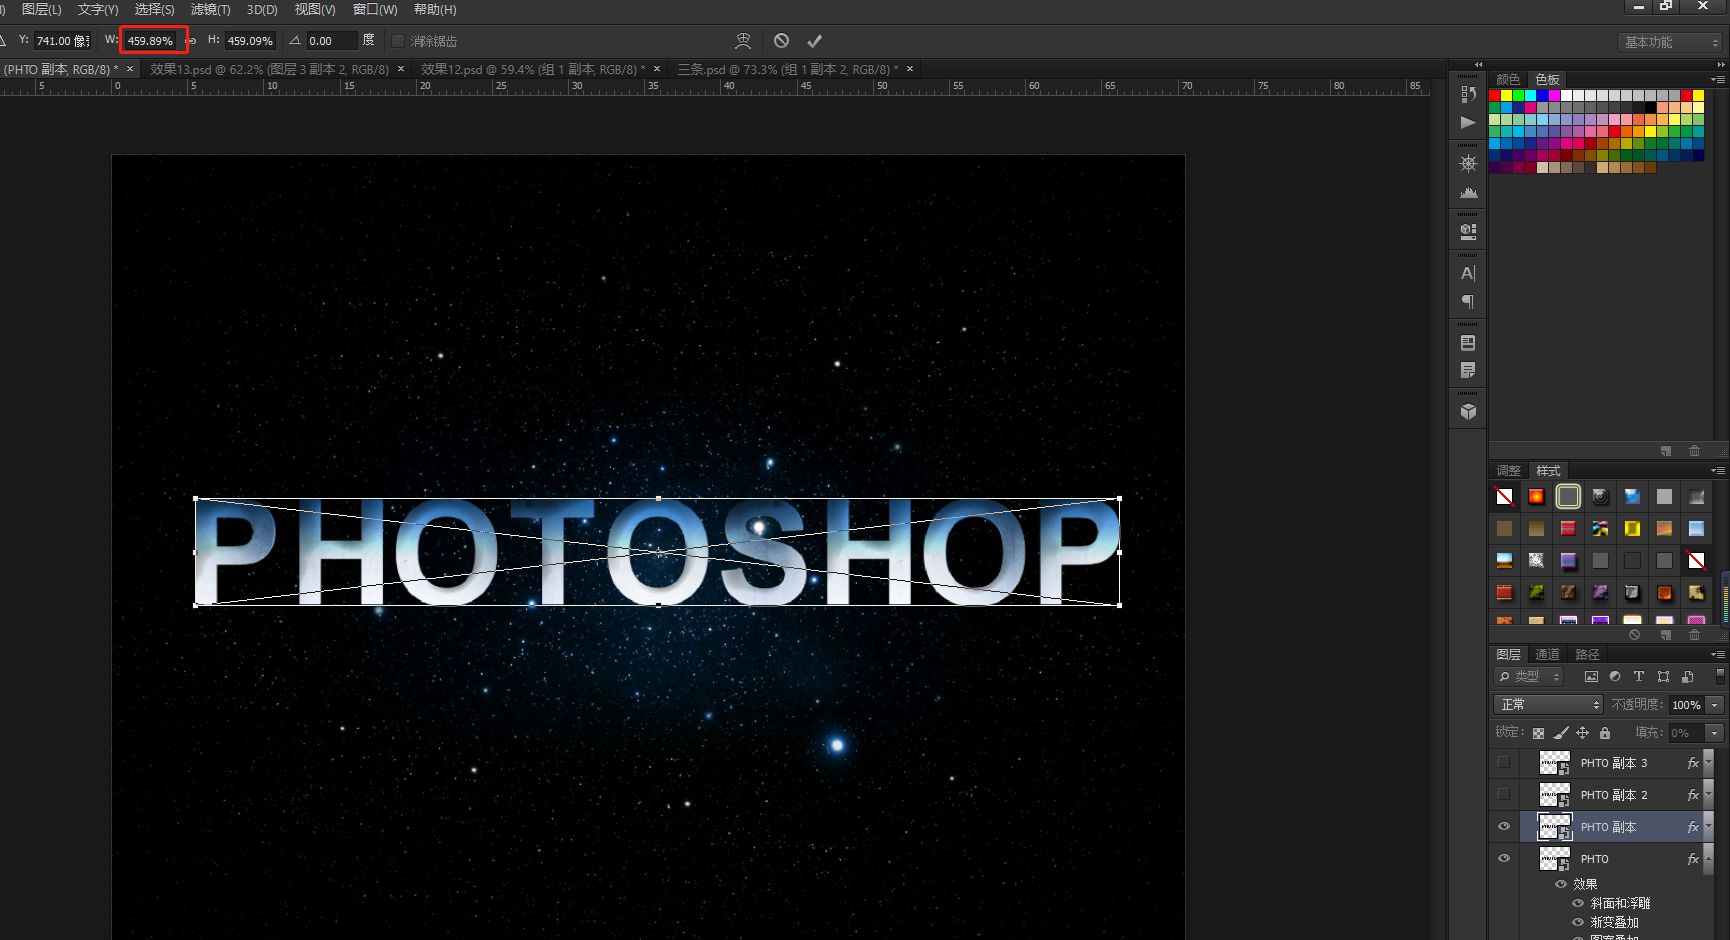This screenshot has width=1730, height=940.
Task: Switch to the 路径 tab
Action: point(1587,654)
